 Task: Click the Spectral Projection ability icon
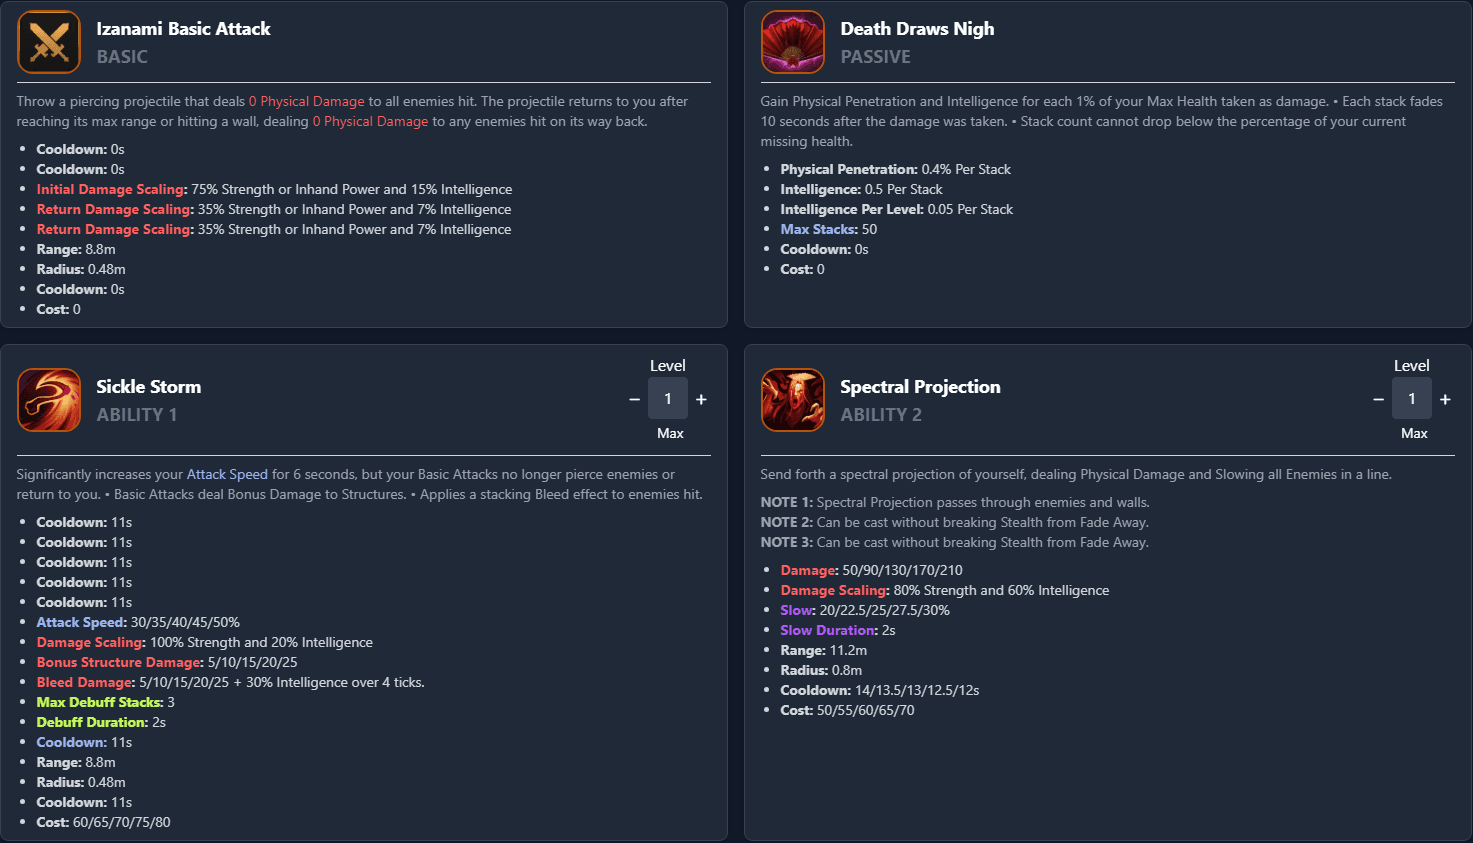pos(793,400)
